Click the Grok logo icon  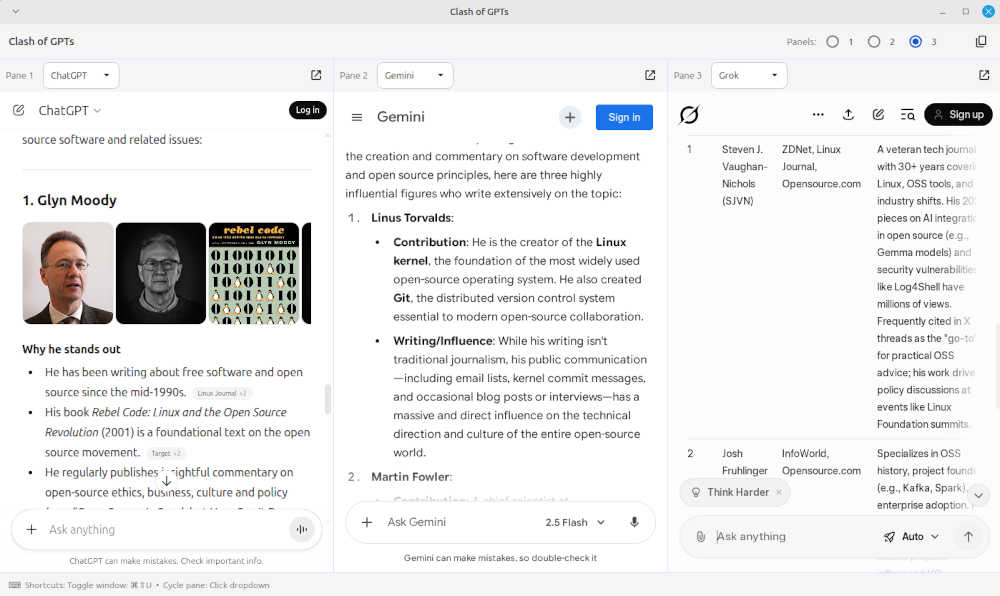tap(689, 115)
